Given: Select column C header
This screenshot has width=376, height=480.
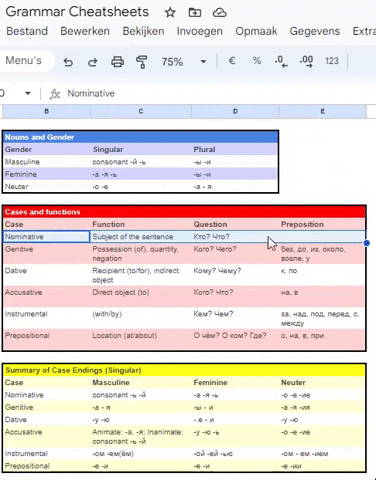Looking at the screenshot, I should pos(141,111).
